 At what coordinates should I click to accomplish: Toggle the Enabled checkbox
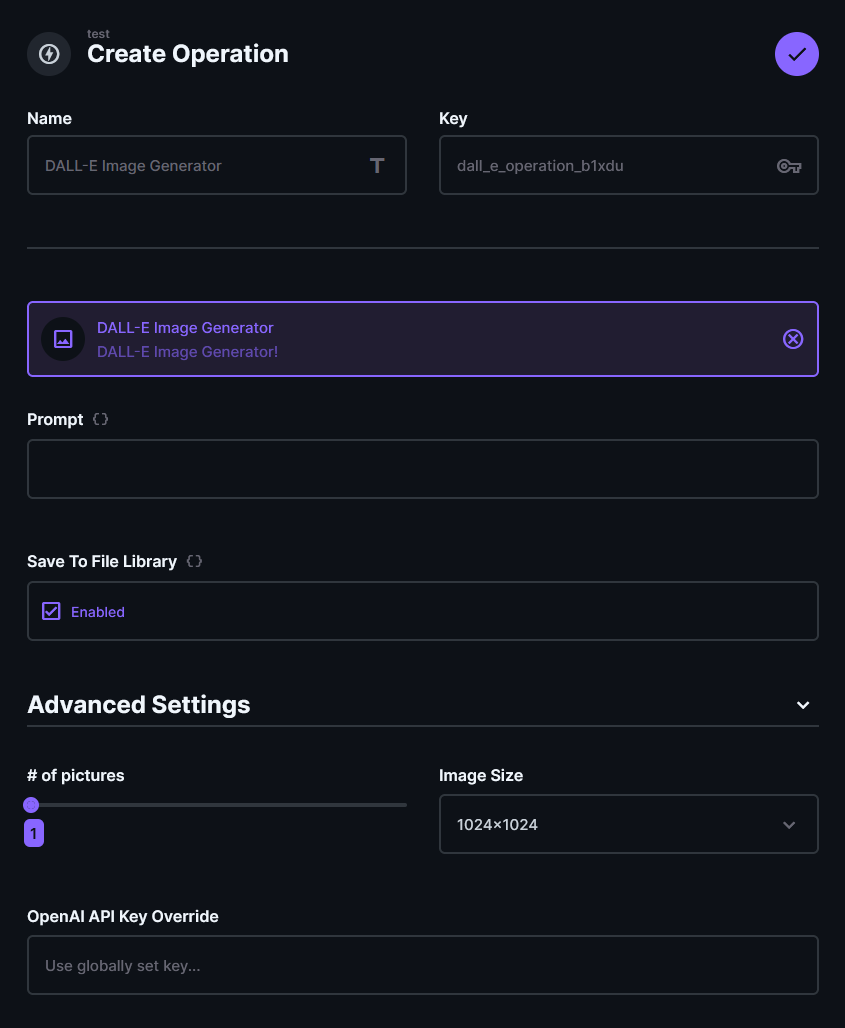51,611
